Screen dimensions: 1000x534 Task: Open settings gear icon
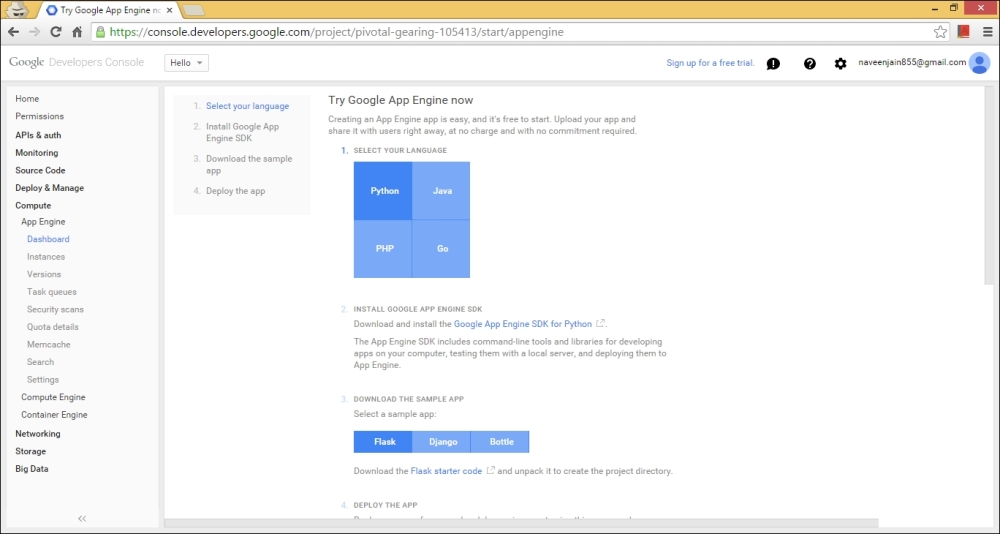841,64
